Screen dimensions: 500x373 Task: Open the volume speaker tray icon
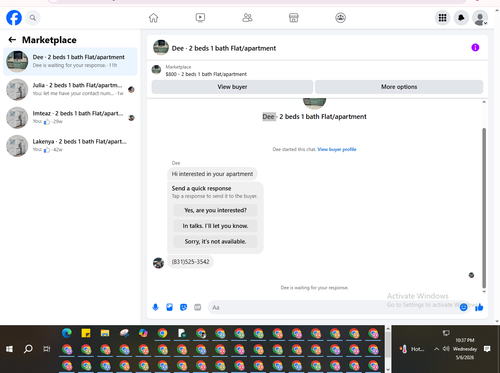pyautogui.click(x=446, y=349)
